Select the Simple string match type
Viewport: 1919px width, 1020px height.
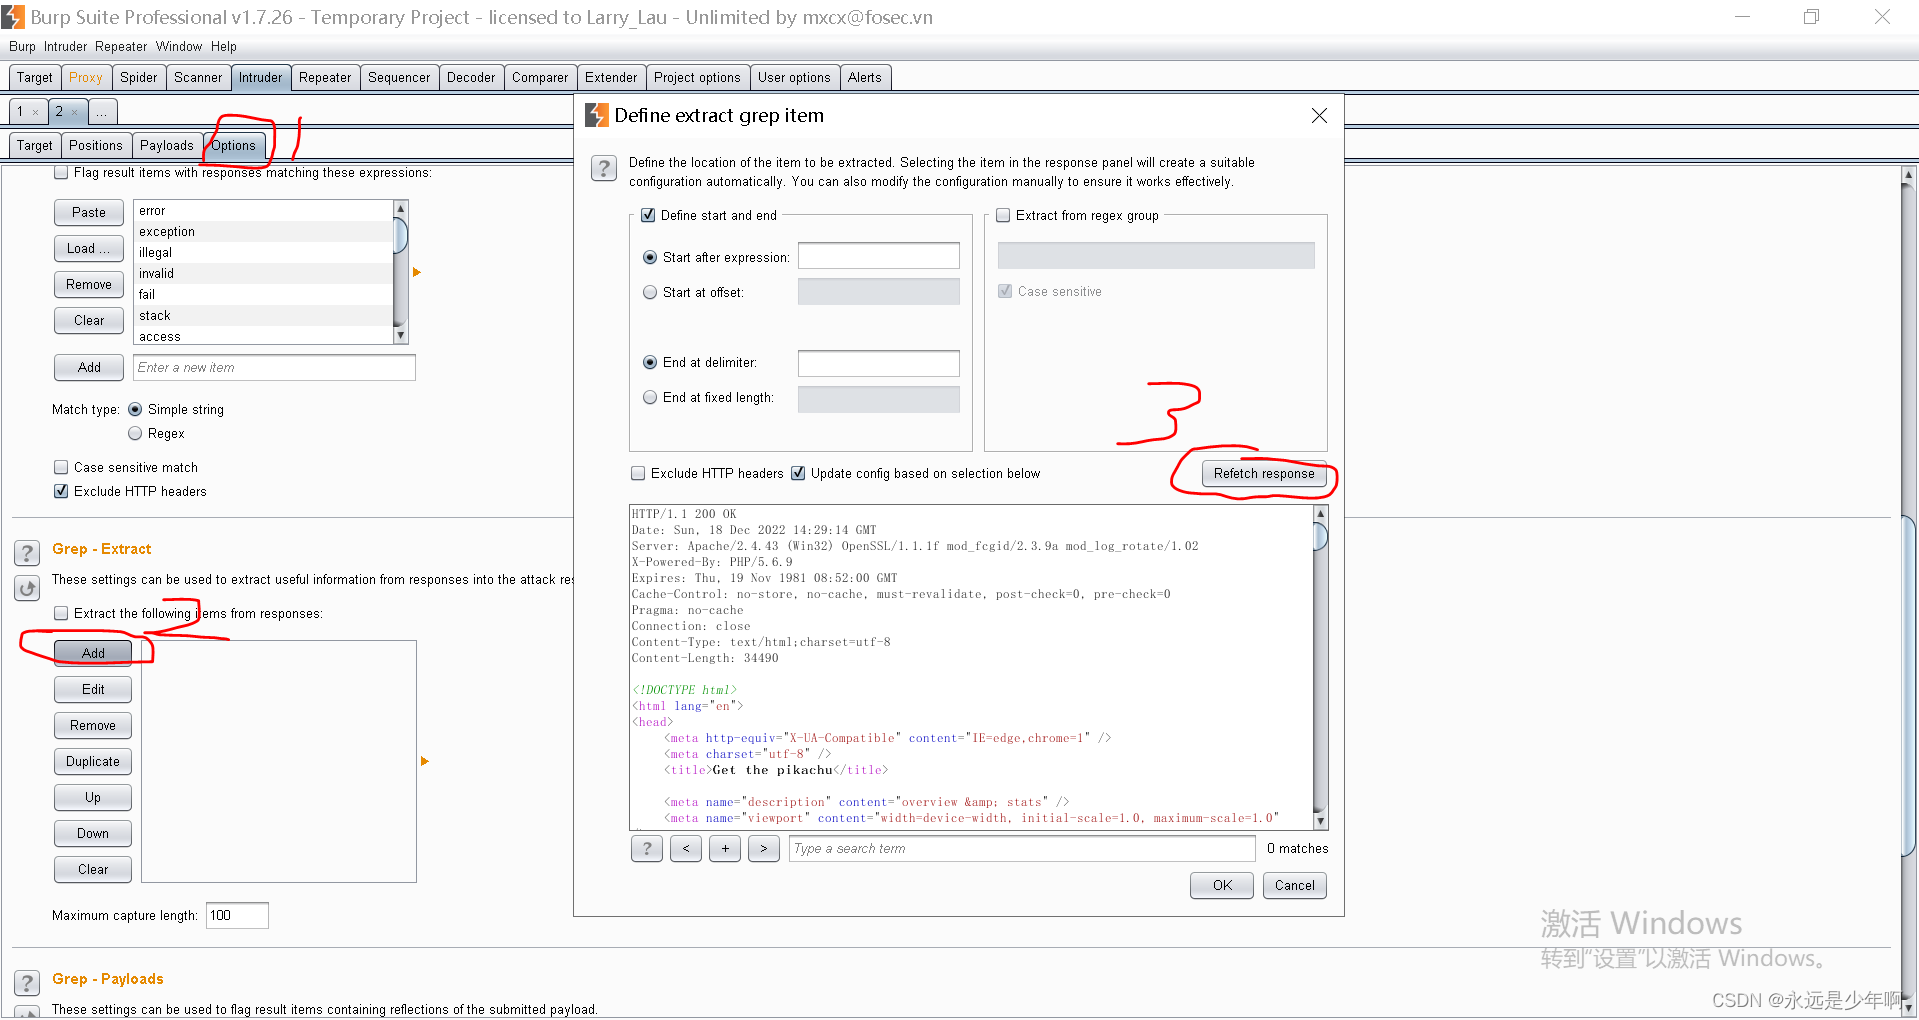click(135, 409)
